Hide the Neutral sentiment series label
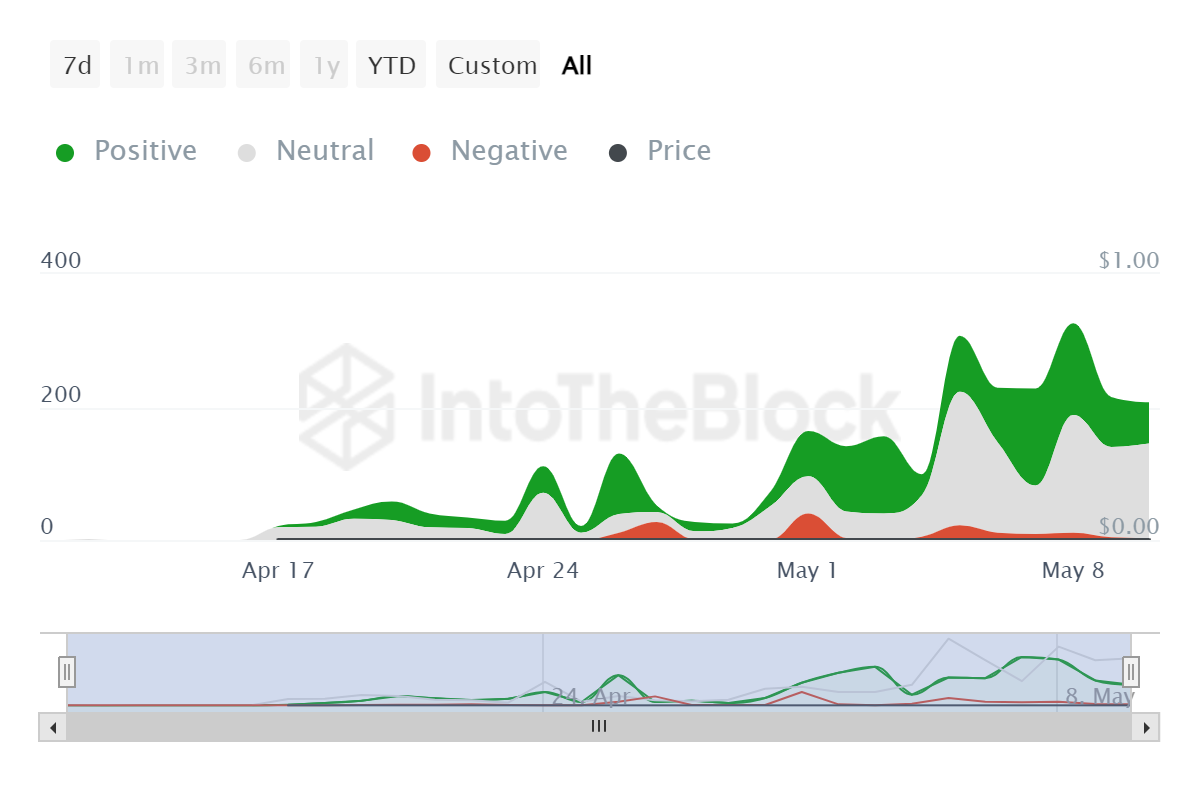Image resolution: width=1200 pixels, height=800 pixels. click(325, 151)
